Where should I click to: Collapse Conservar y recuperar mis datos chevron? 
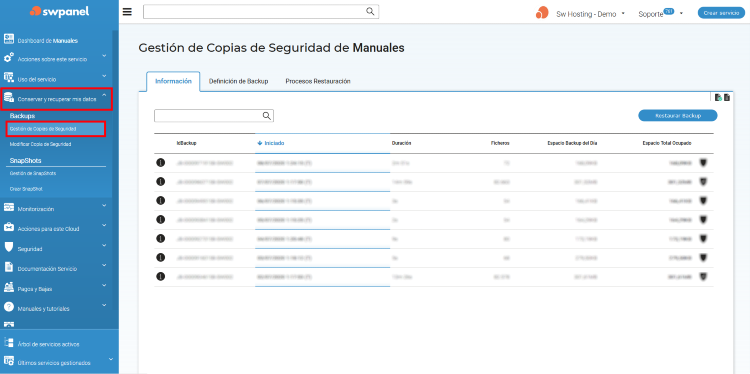104,96
